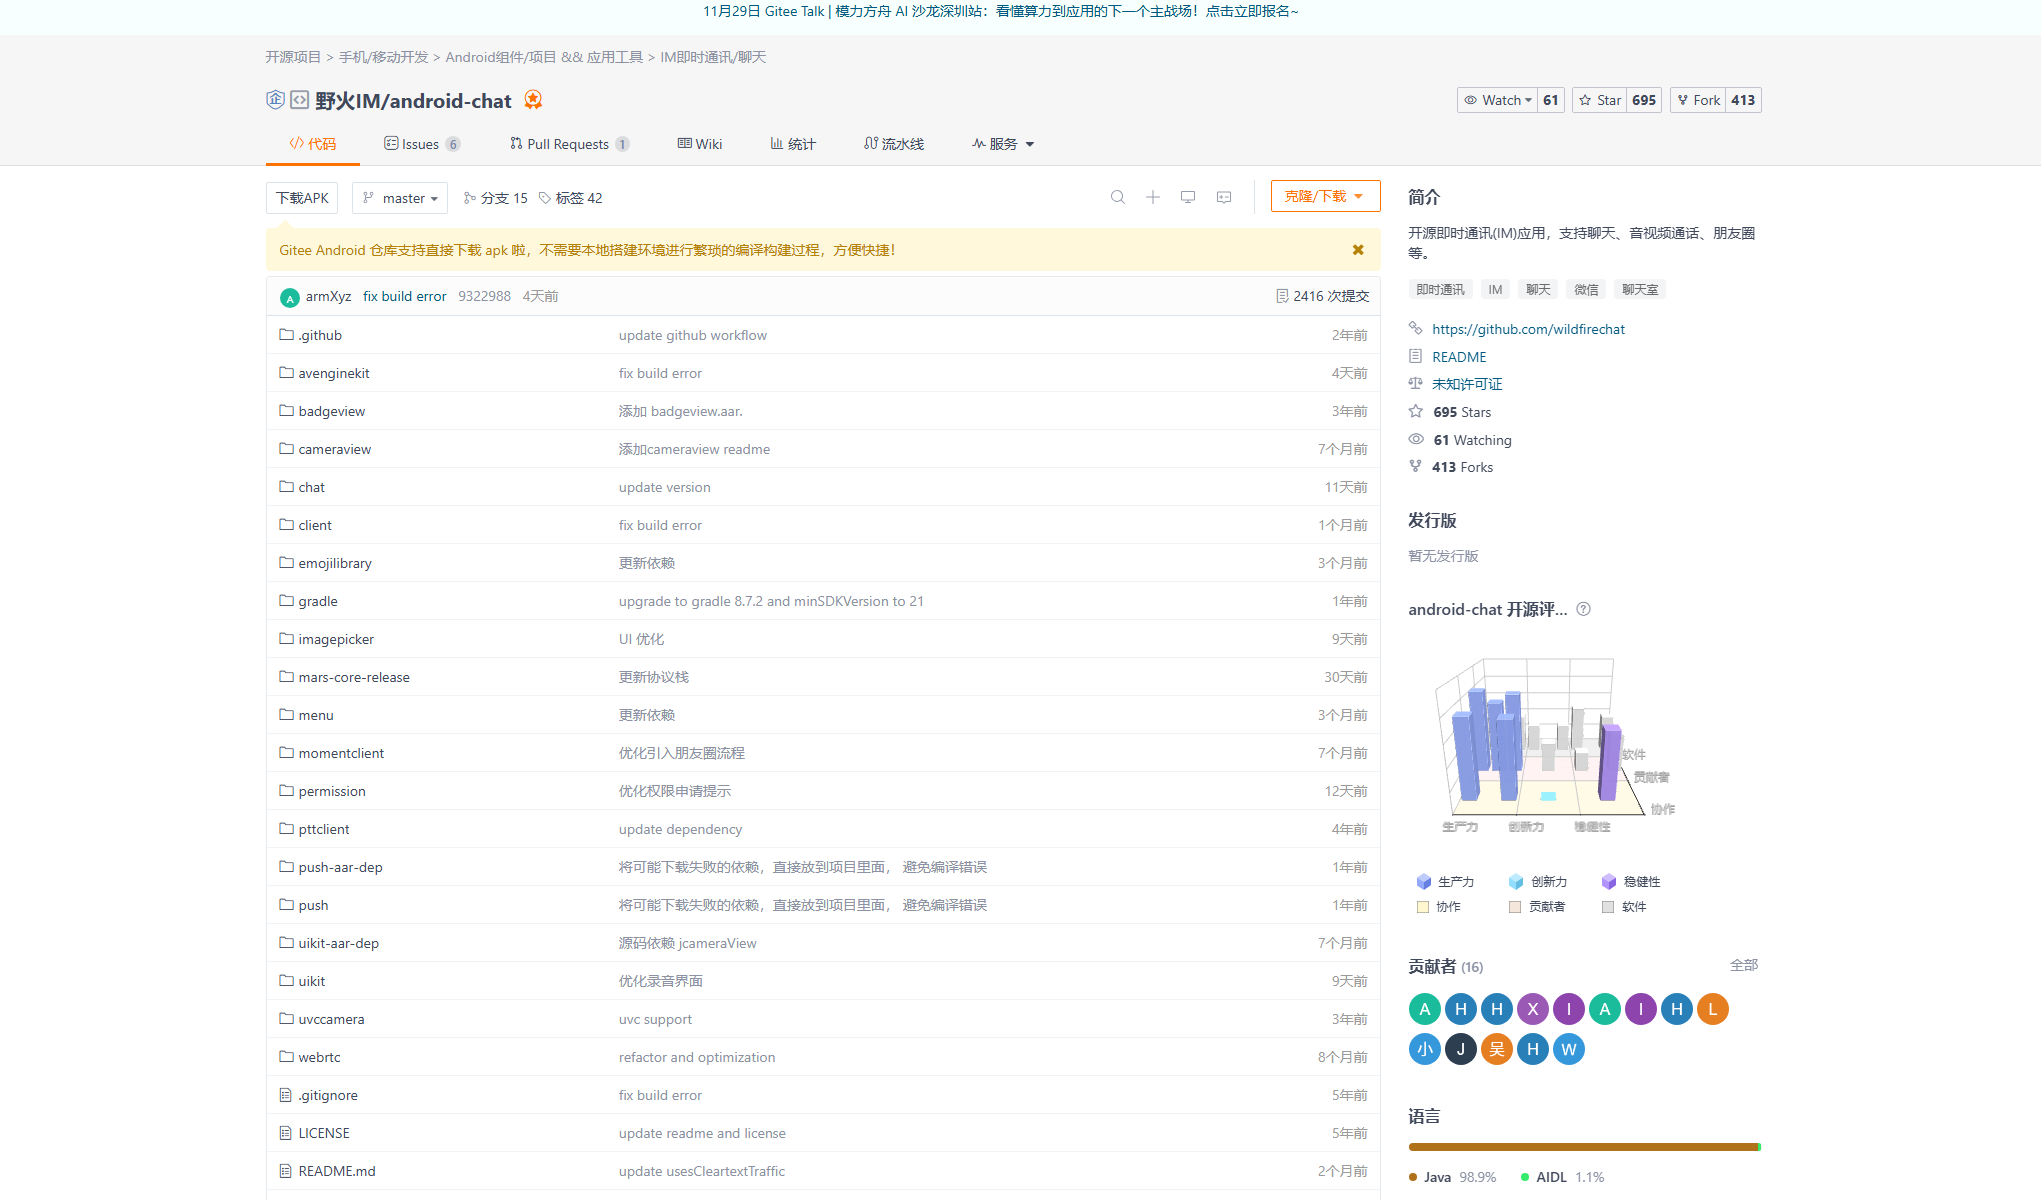This screenshot has height=1200, width=2041.
Task: Expand the master branch dropdown
Action: [x=400, y=198]
